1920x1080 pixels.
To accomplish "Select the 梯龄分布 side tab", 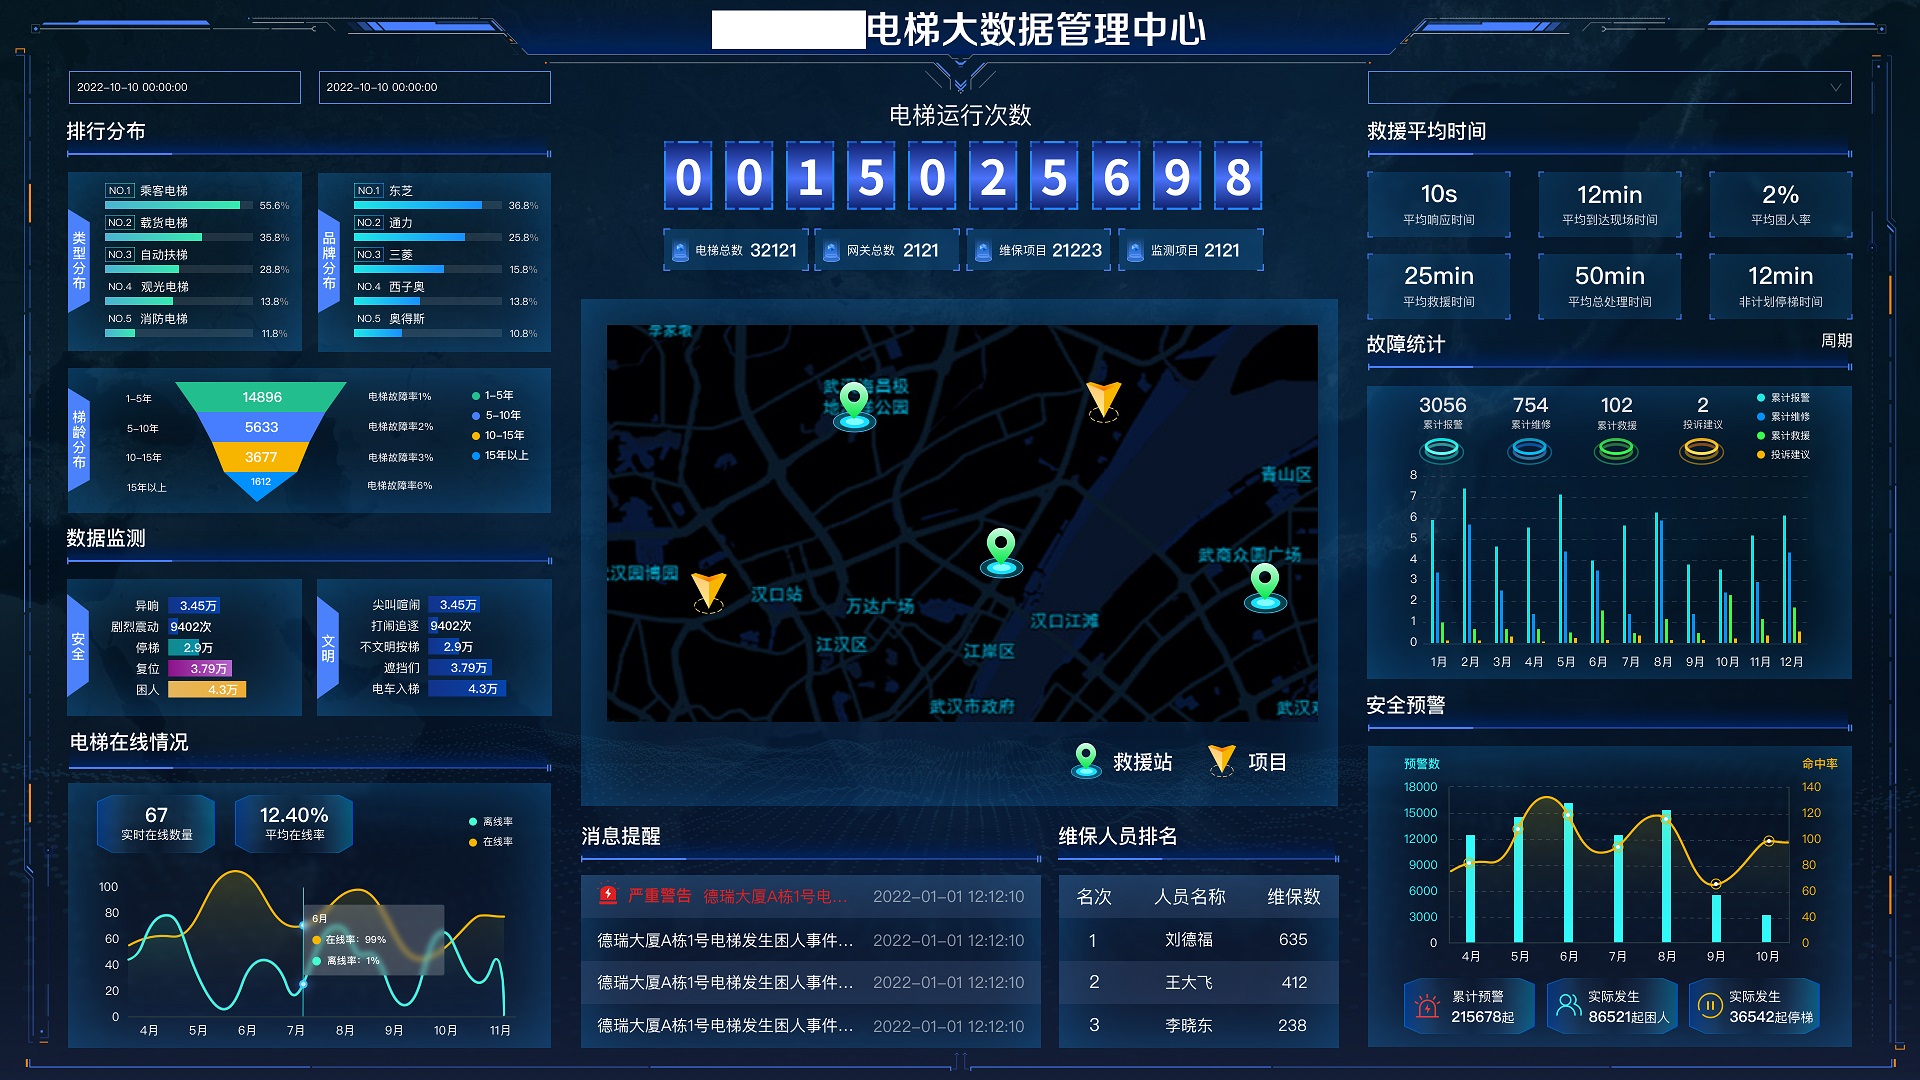I will [79, 439].
